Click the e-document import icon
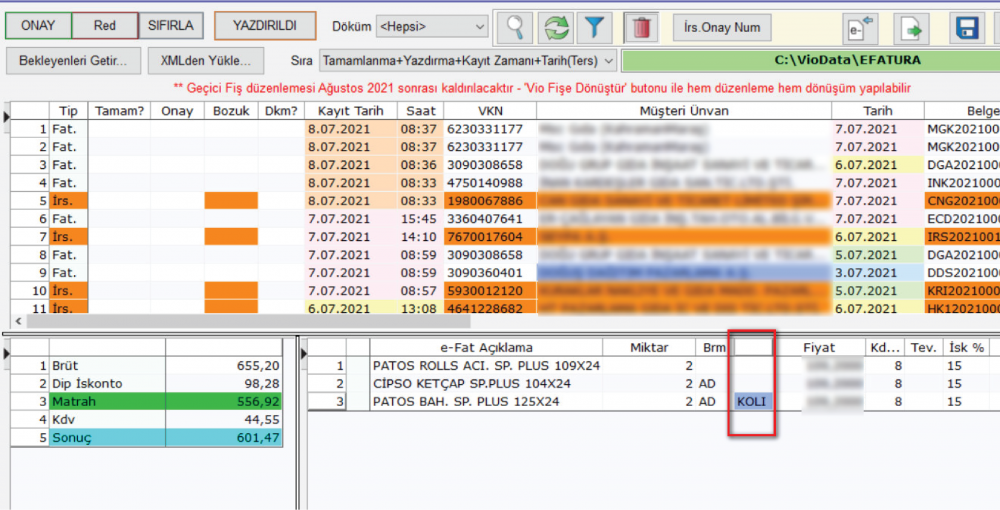 click(x=859, y=27)
